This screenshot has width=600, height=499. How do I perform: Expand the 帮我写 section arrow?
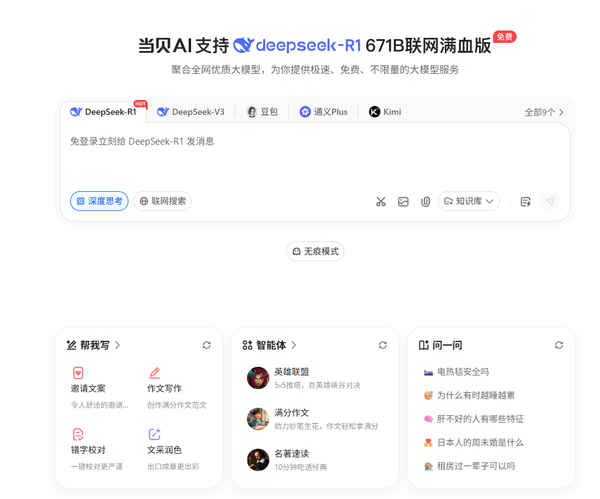pyautogui.click(x=118, y=345)
